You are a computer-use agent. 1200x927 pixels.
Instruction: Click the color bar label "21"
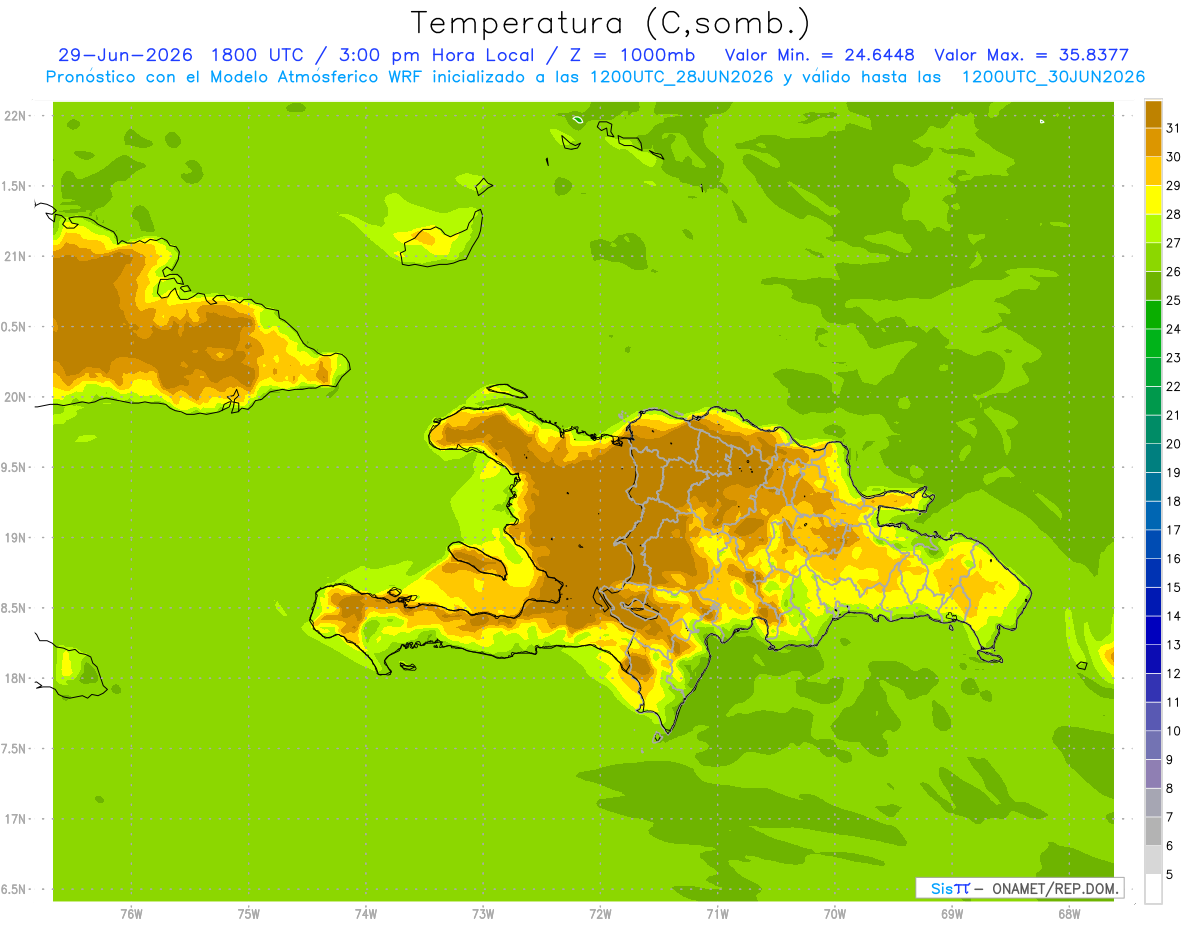(1174, 415)
